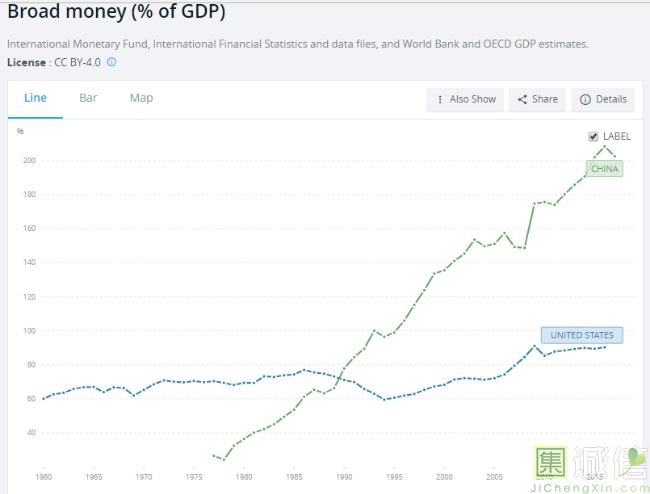
Task: Open the Also Show dropdown
Action: point(465,99)
